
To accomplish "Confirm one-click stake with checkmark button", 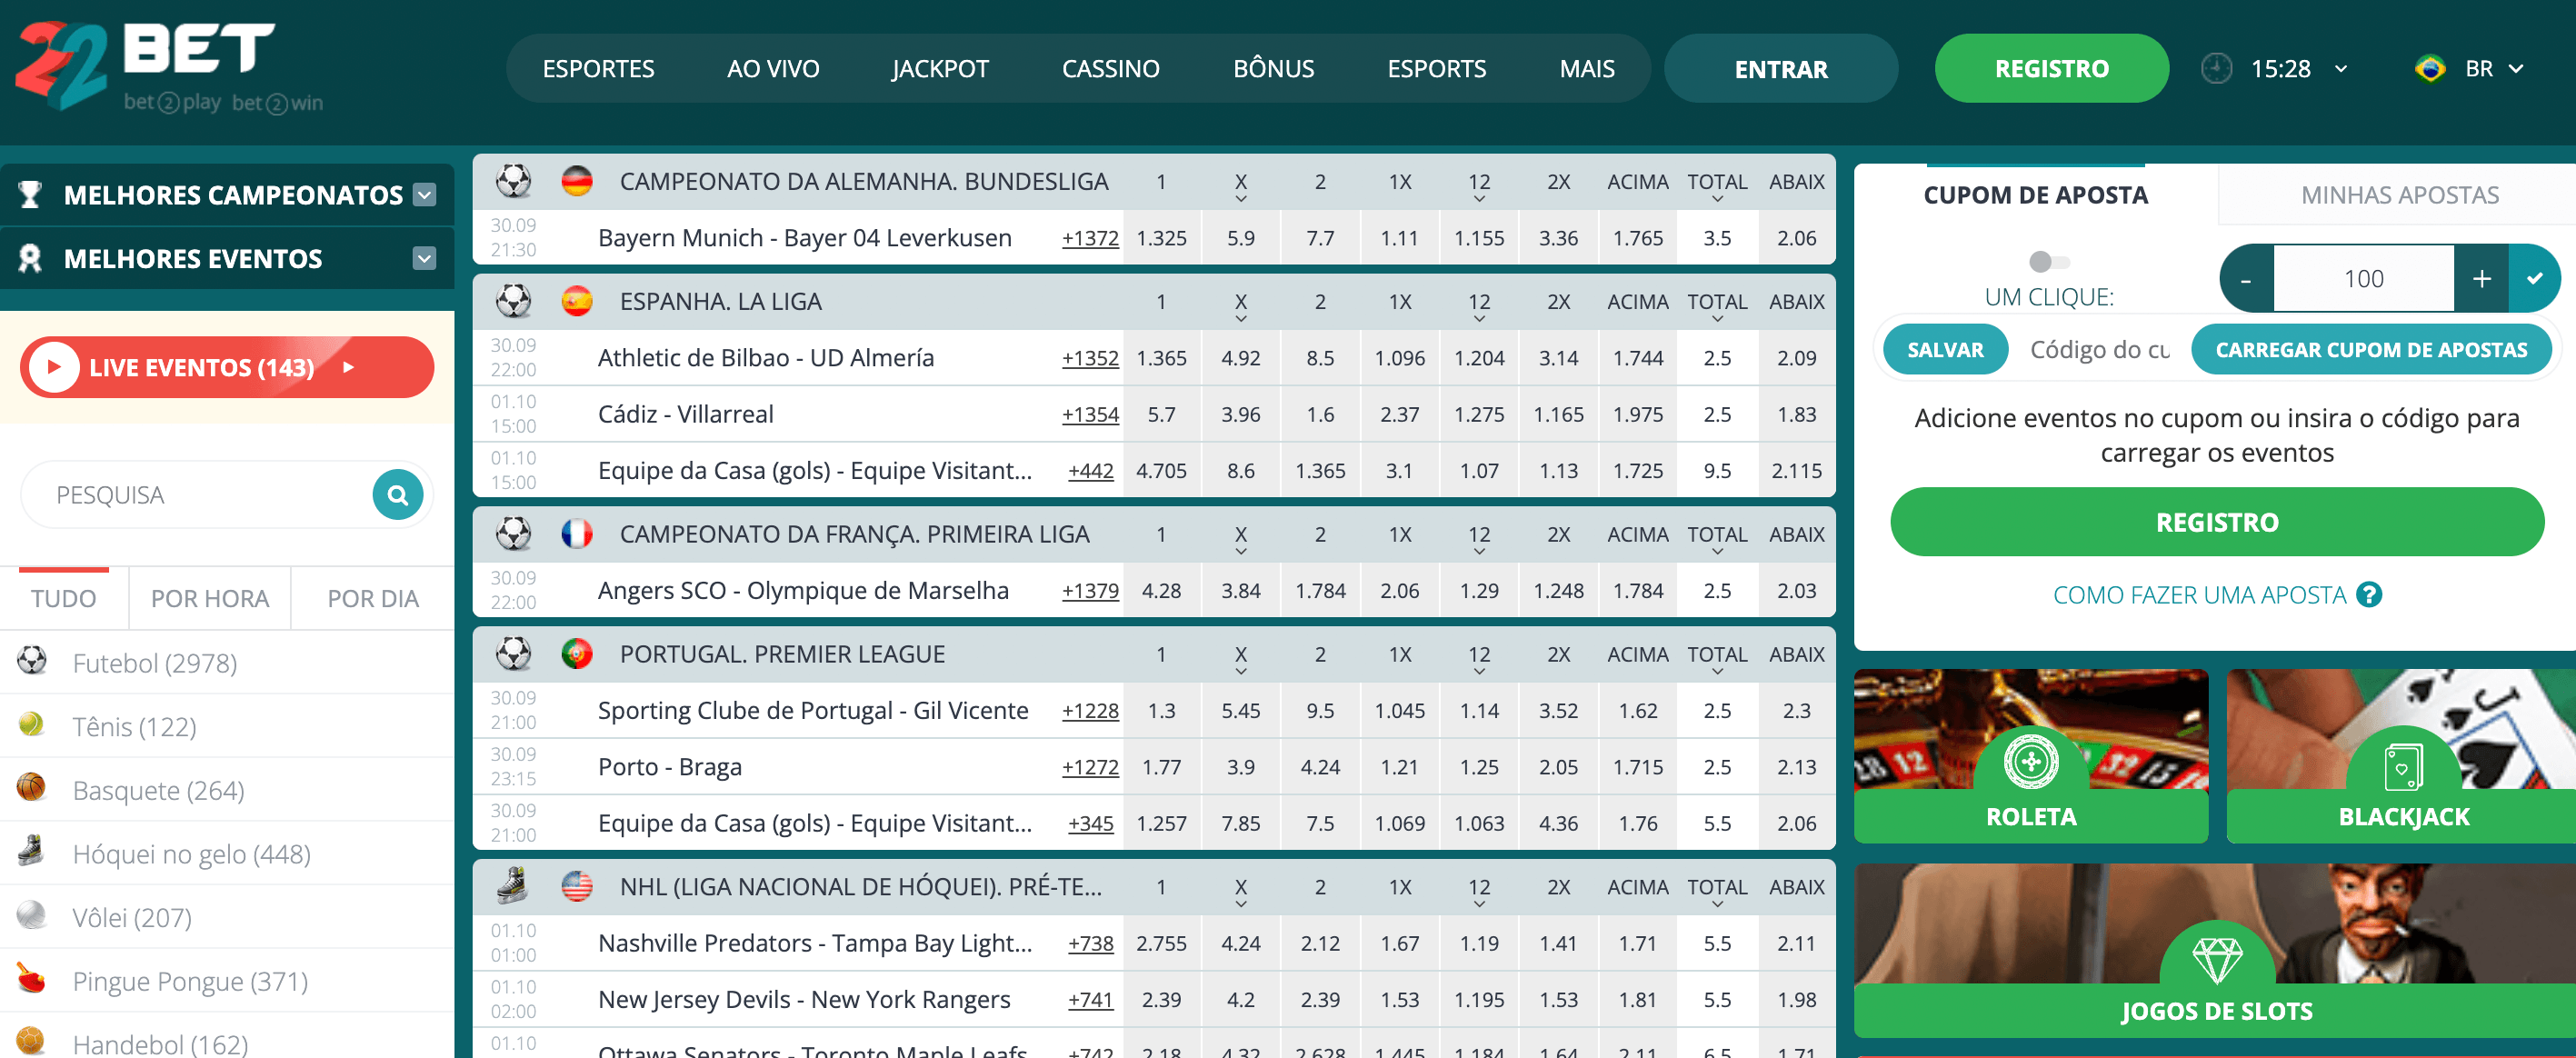I will click(2534, 279).
